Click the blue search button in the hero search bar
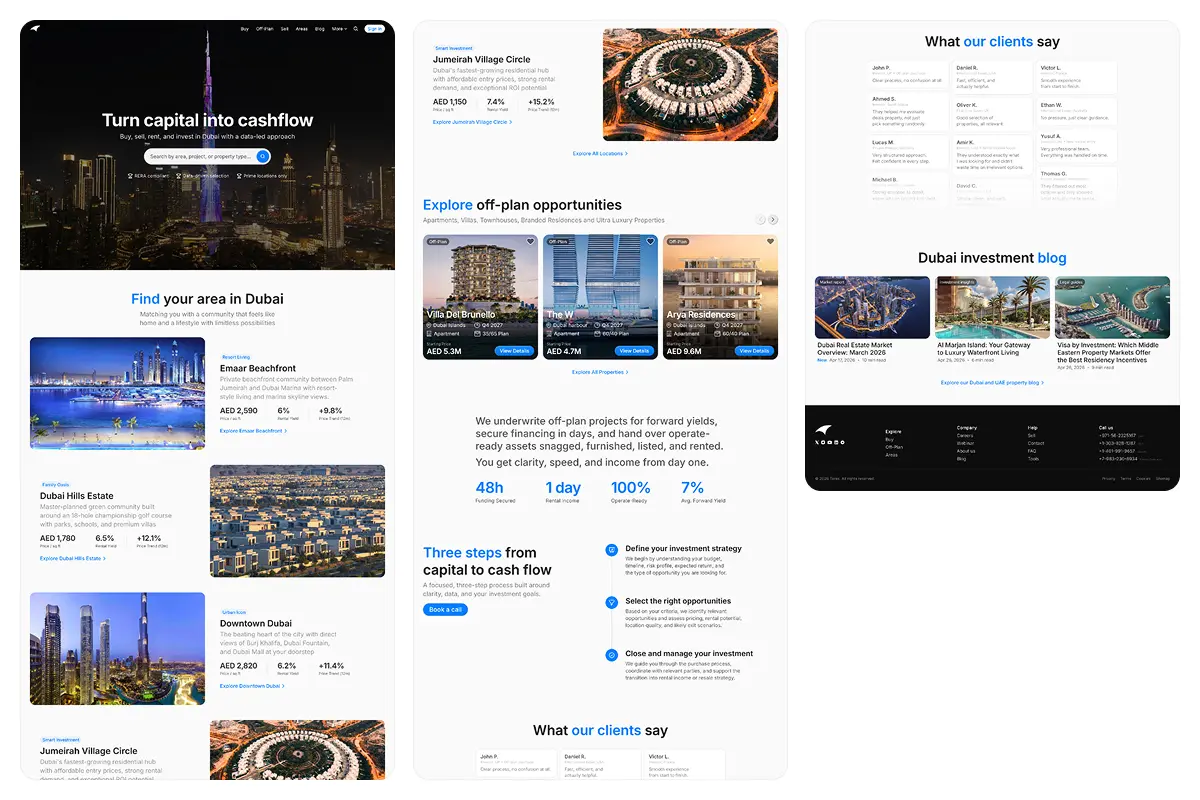1200x800 pixels. pyautogui.click(x=263, y=156)
